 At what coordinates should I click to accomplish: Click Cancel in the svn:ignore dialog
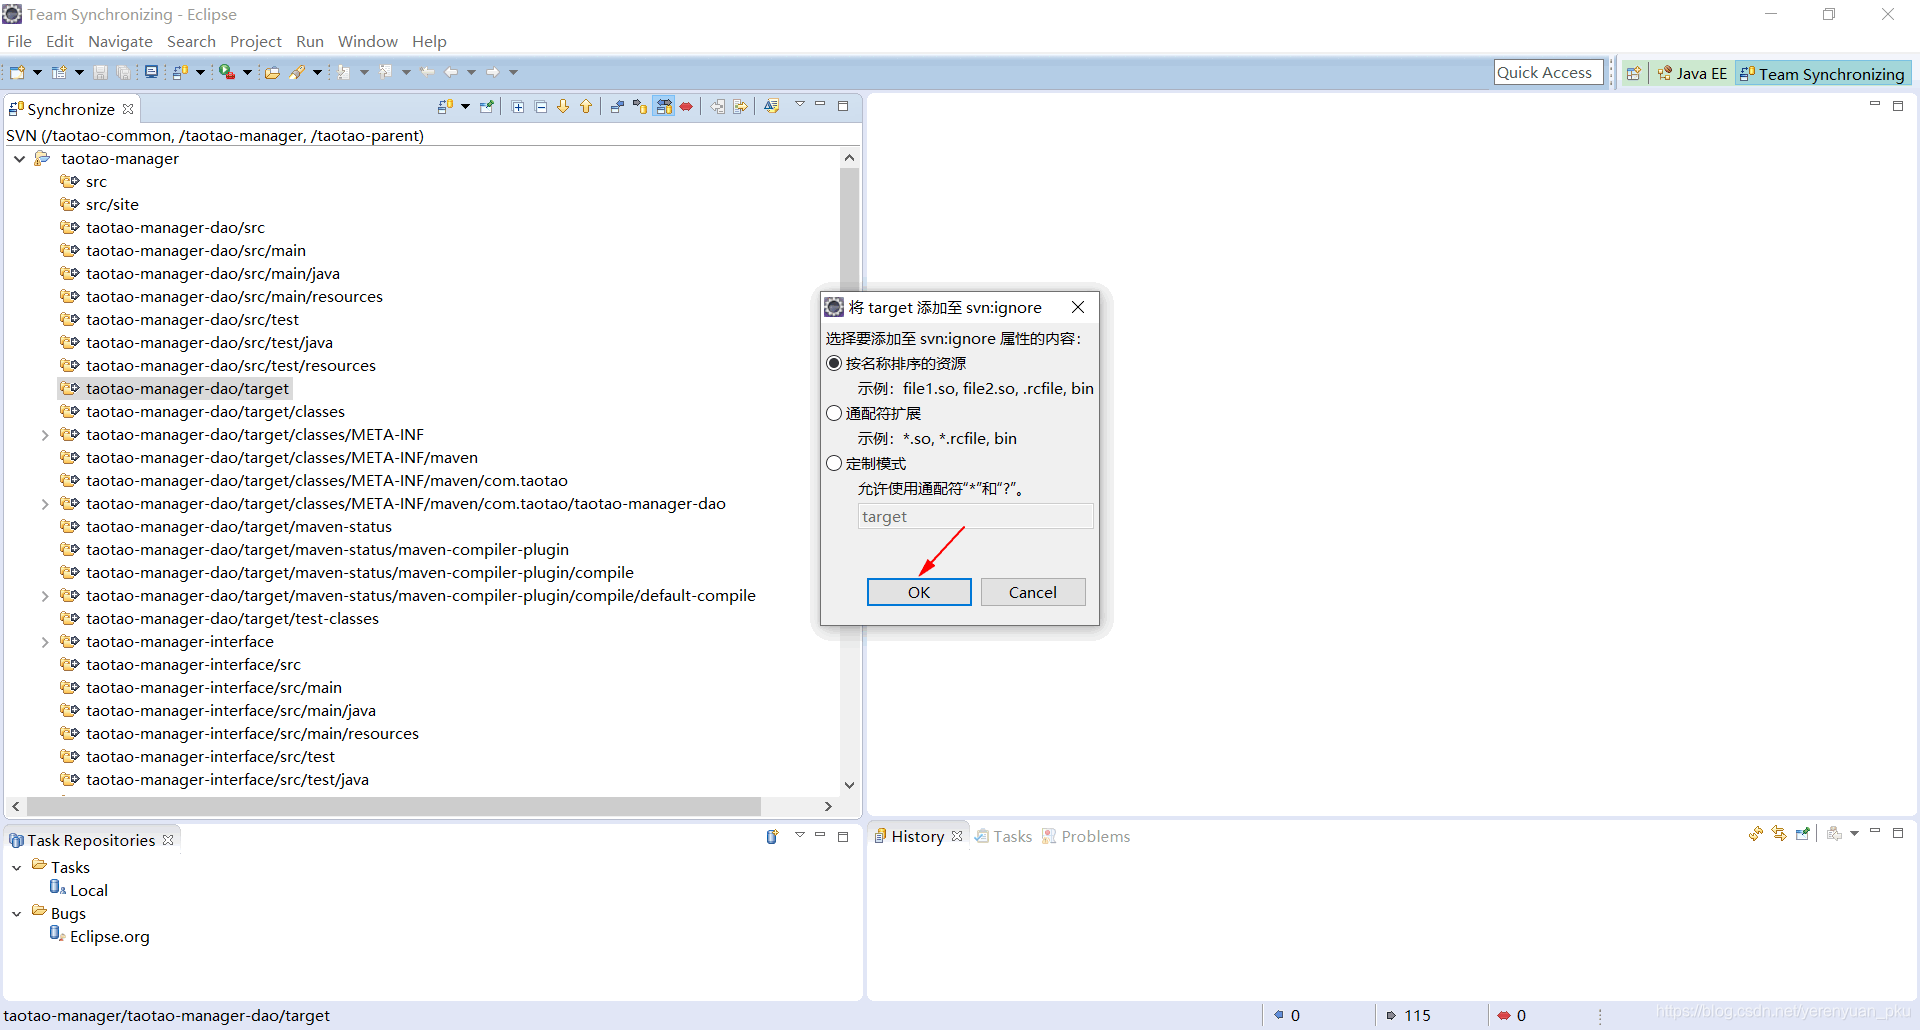[1033, 592]
